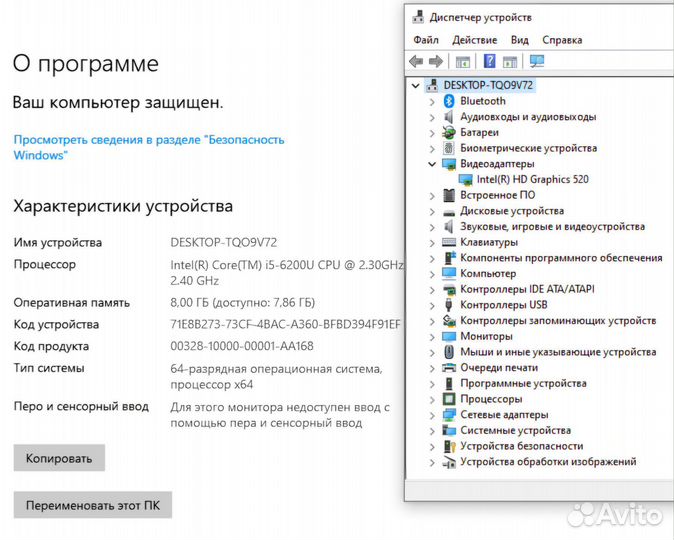
Task: Click the monitor icon beside Компьютер
Action: [449, 273]
